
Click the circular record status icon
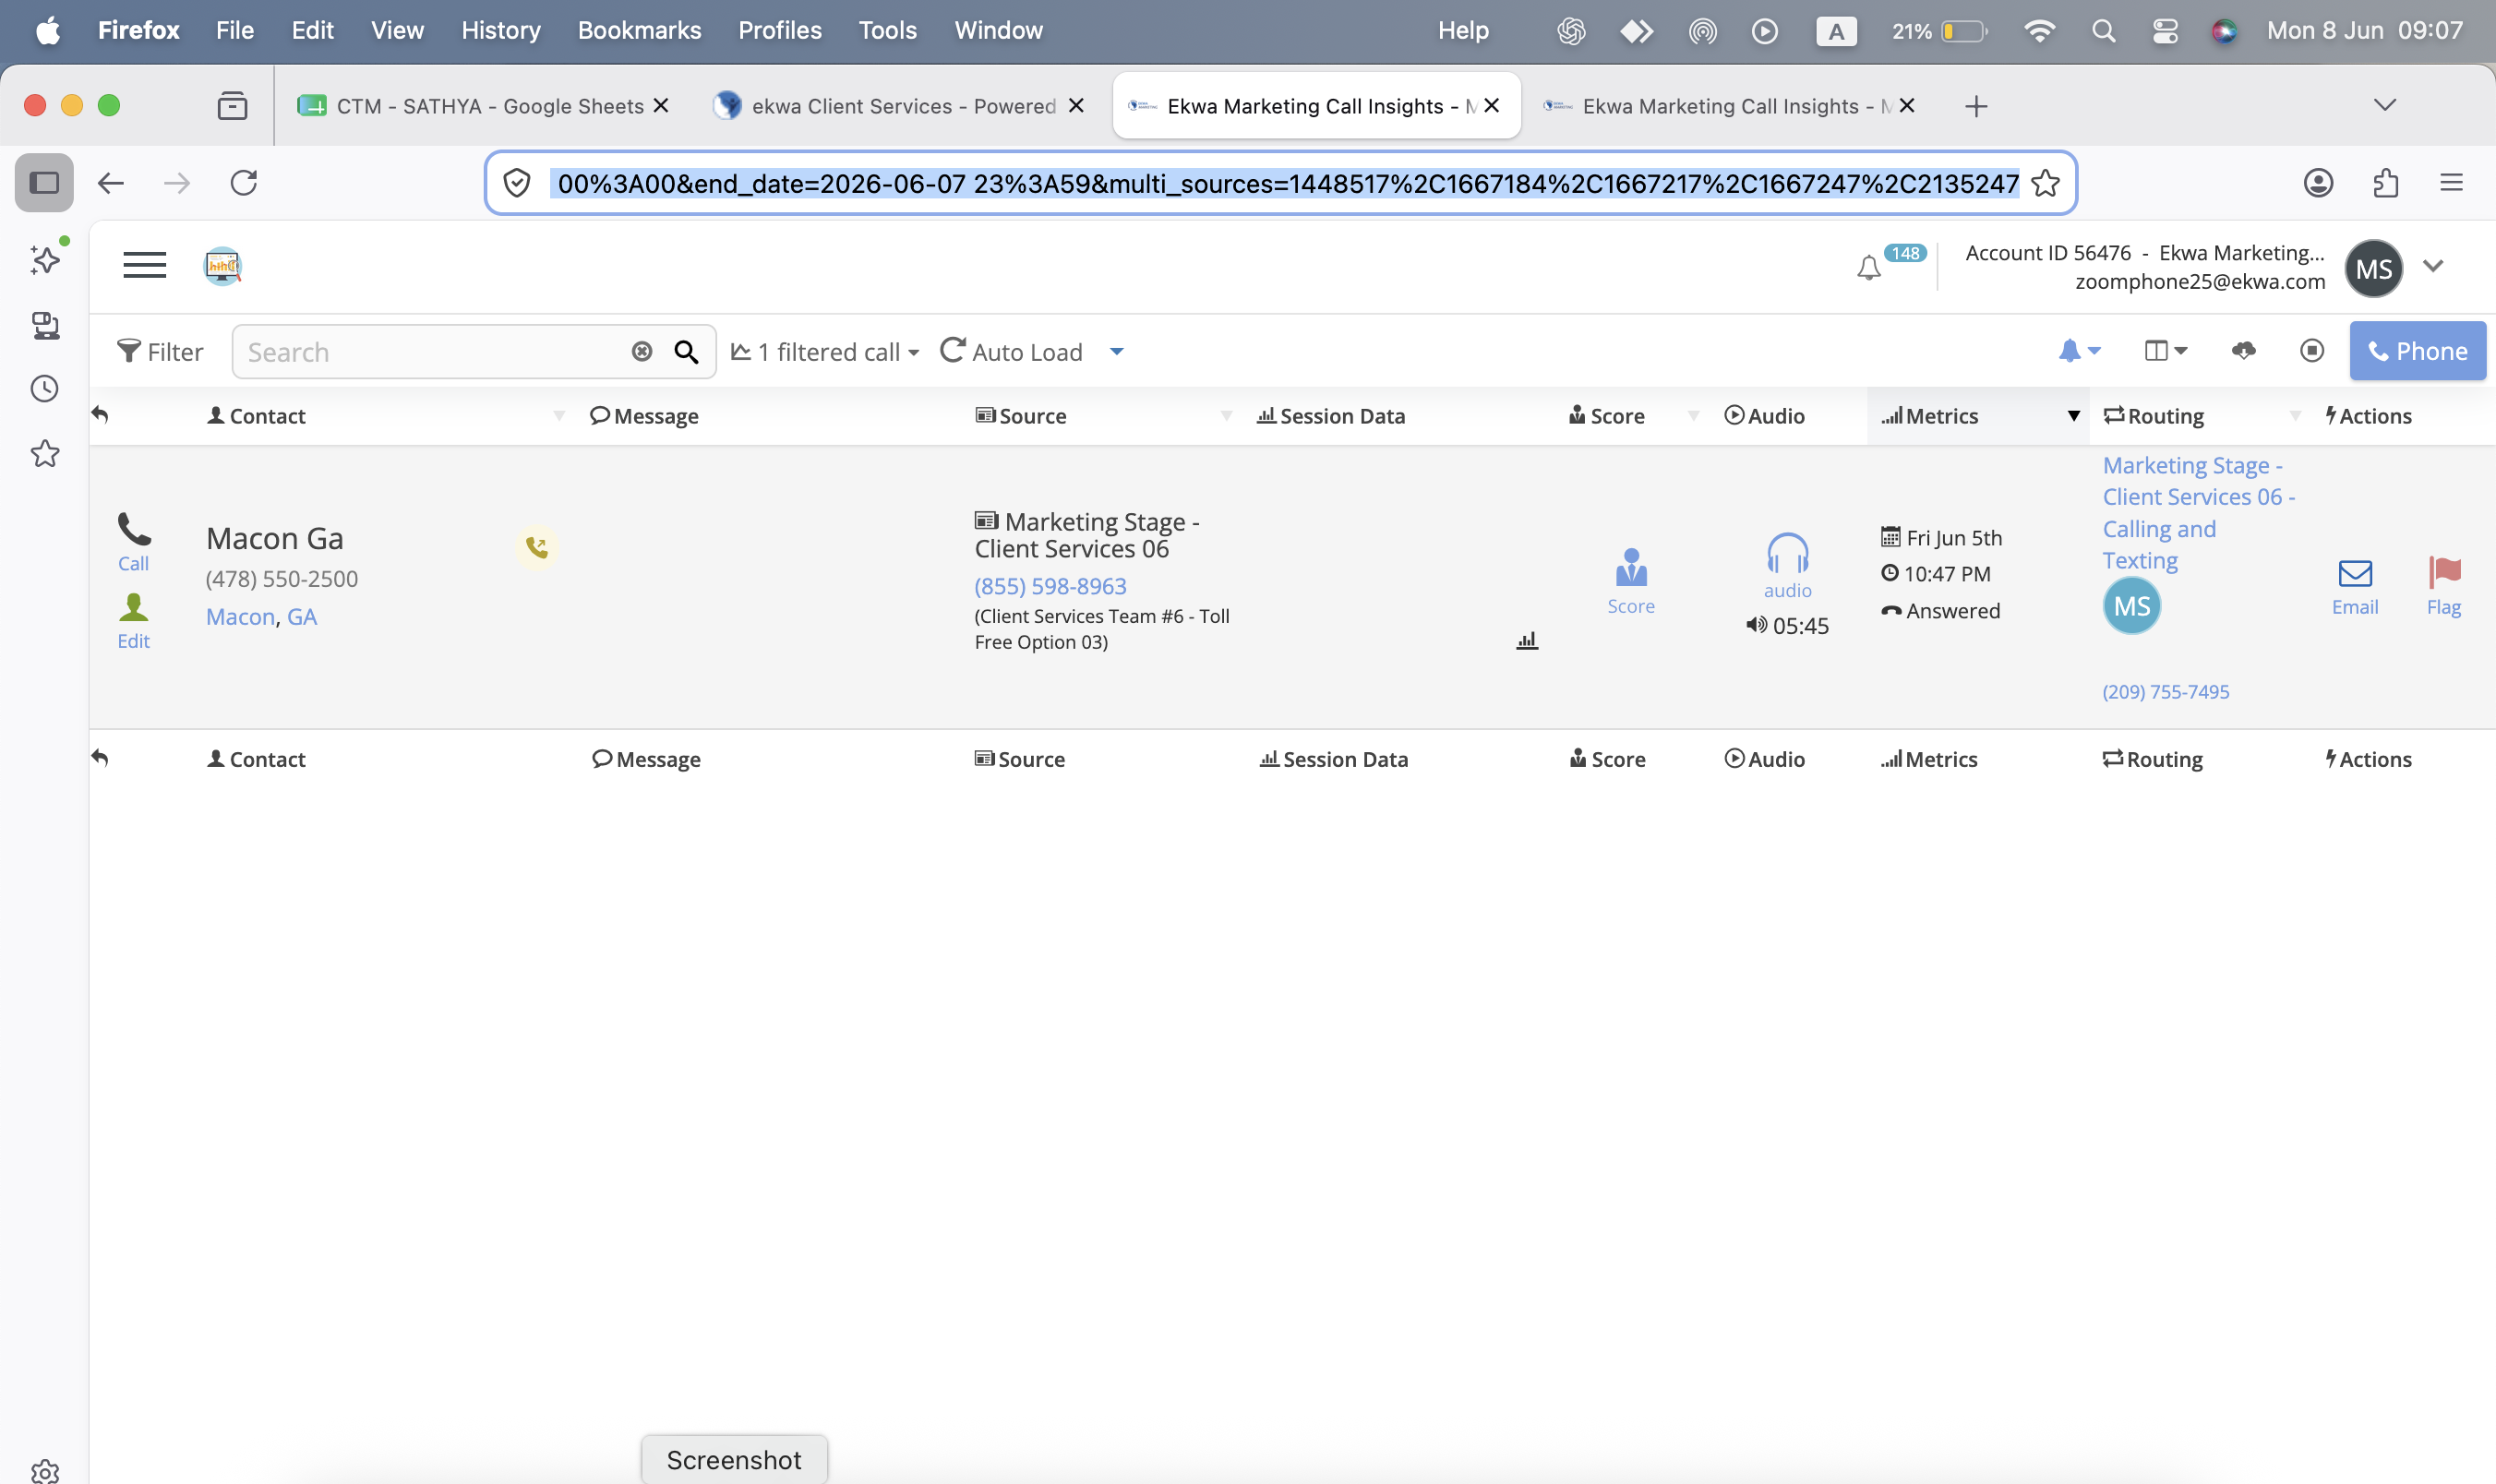pyautogui.click(x=2311, y=350)
